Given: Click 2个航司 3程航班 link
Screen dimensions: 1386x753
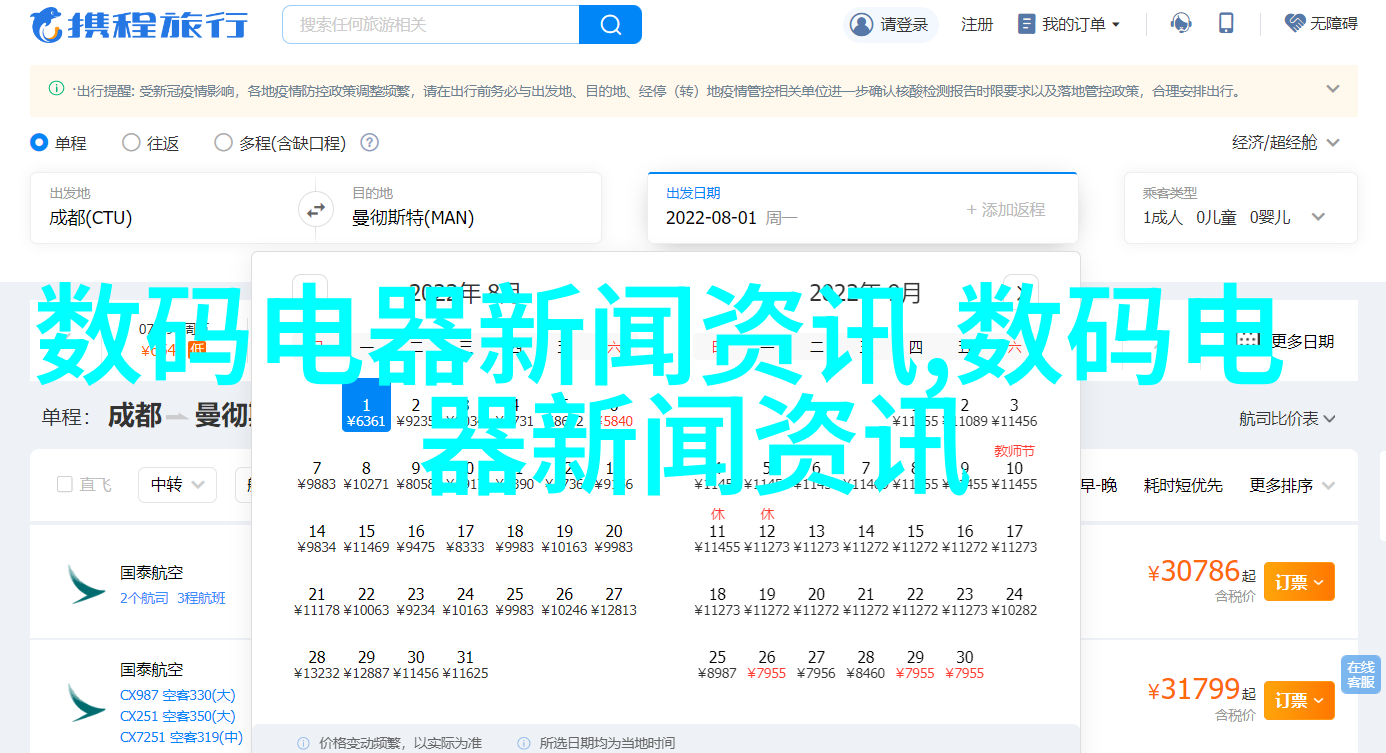Looking at the screenshot, I should (173, 598).
